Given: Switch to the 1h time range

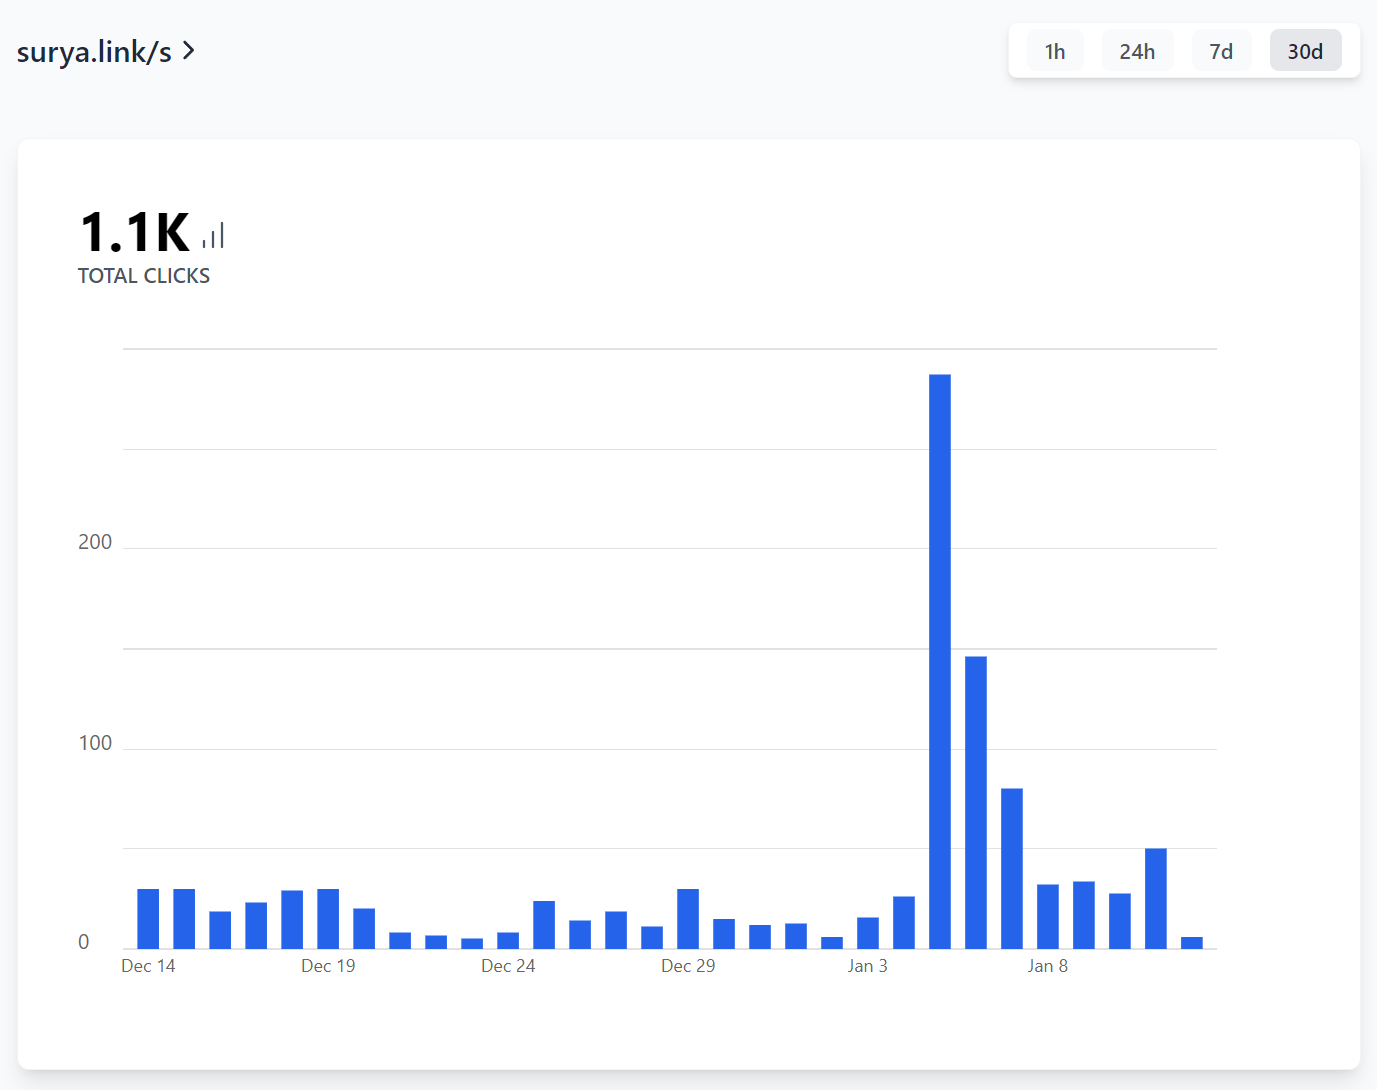Looking at the screenshot, I should coord(1054,51).
